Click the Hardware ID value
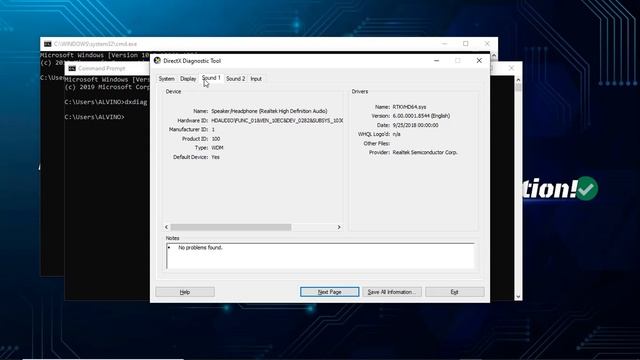 pos(277,120)
